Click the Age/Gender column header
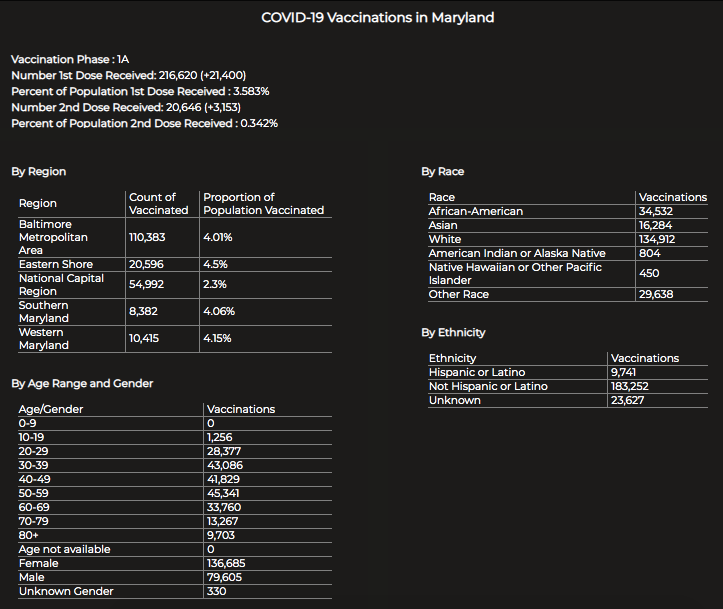Image resolution: width=723 pixels, height=609 pixels. pyautogui.click(x=51, y=410)
